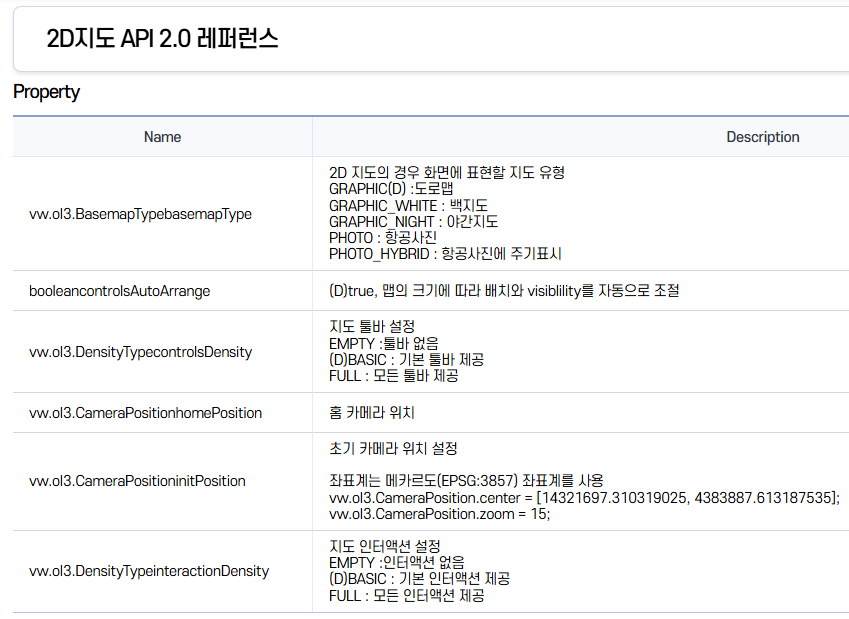Click the text '지도 인터액션 설정'
This screenshot has width=849, height=619.
tap(384, 546)
